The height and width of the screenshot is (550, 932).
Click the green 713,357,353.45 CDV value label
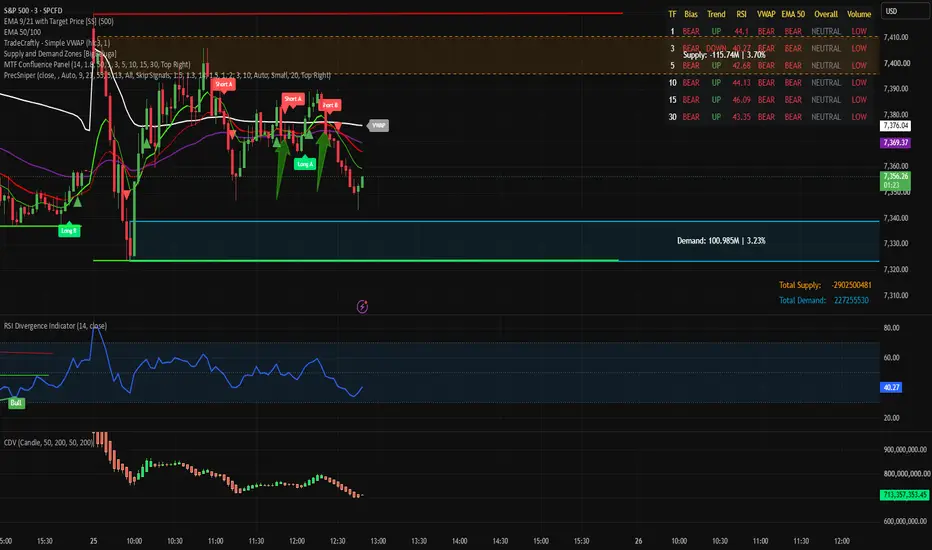[903, 494]
